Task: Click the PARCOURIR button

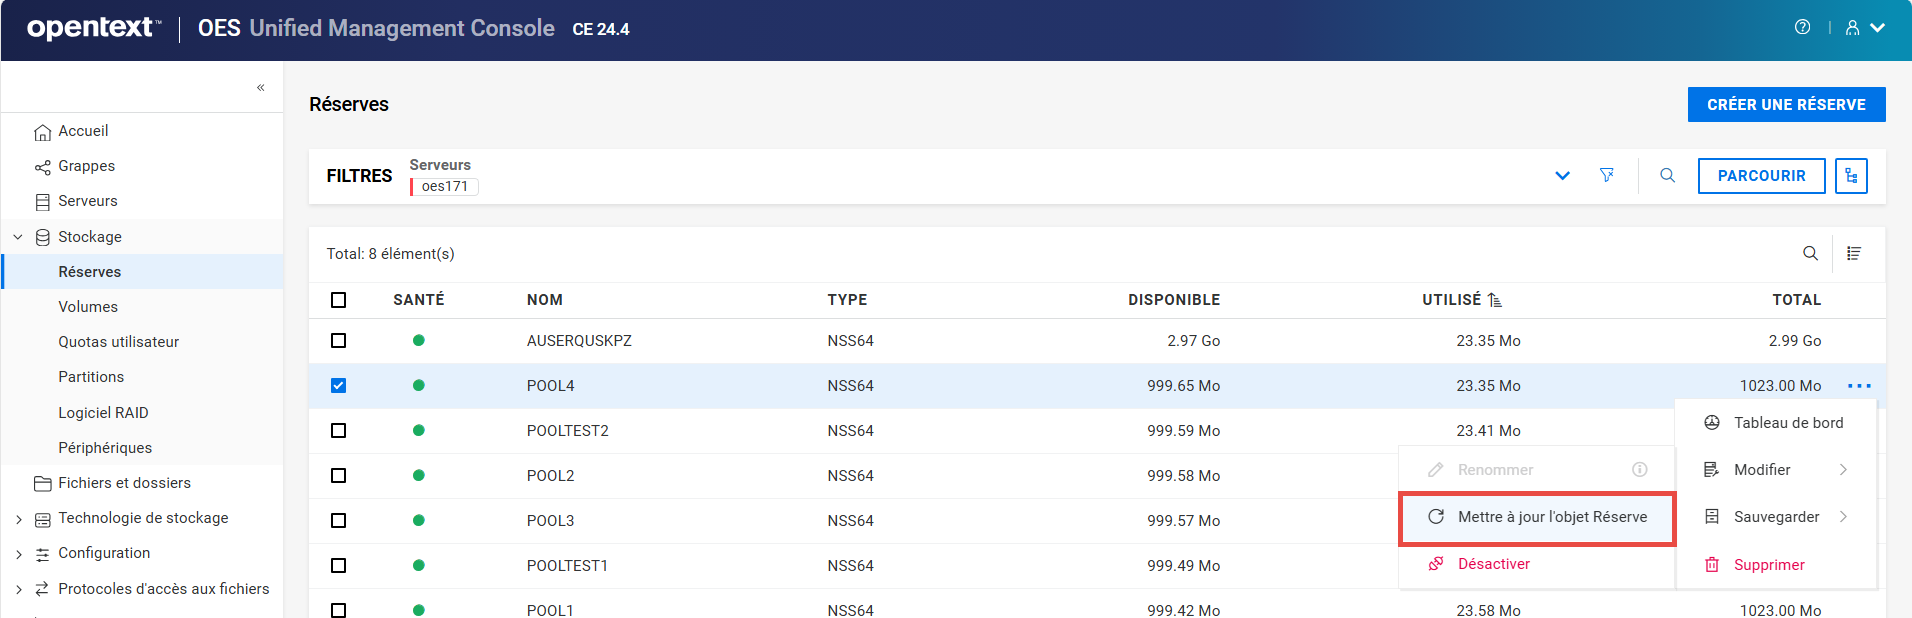Action: click(x=1761, y=176)
